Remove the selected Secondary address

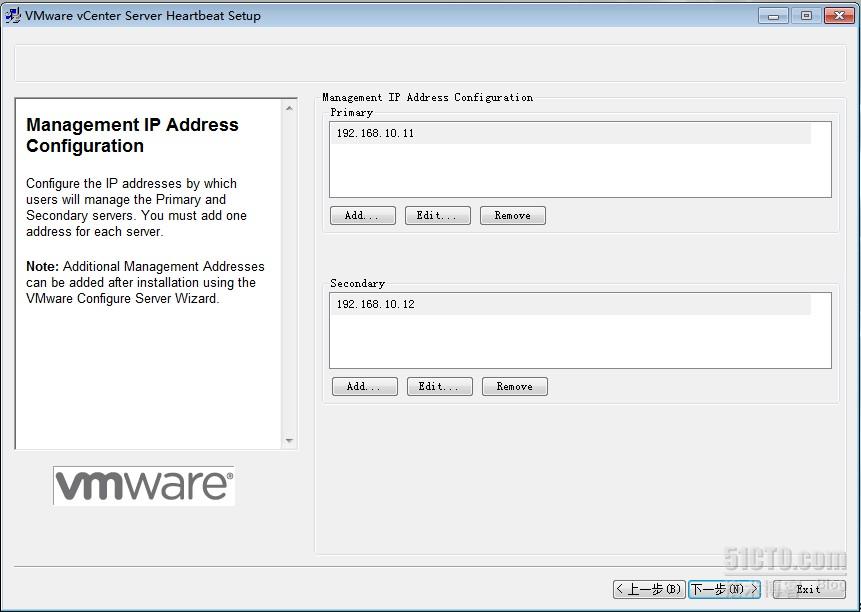click(x=515, y=386)
